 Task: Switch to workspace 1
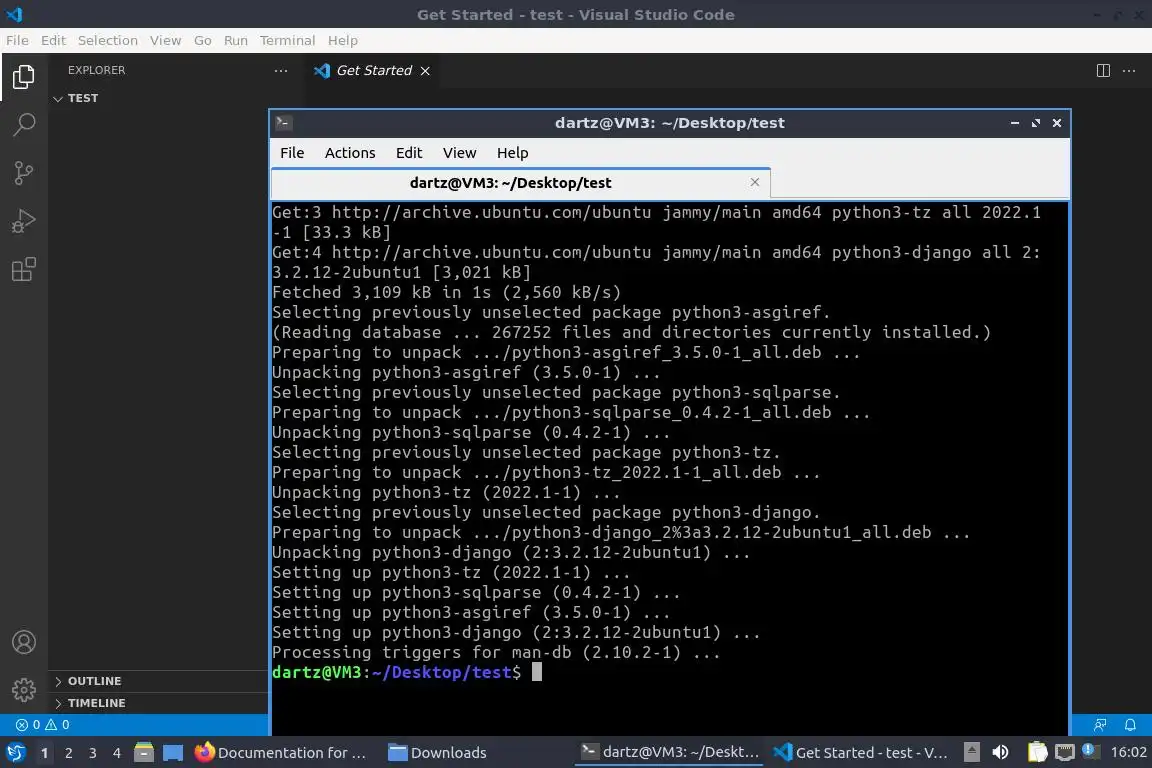coord(45,753)
